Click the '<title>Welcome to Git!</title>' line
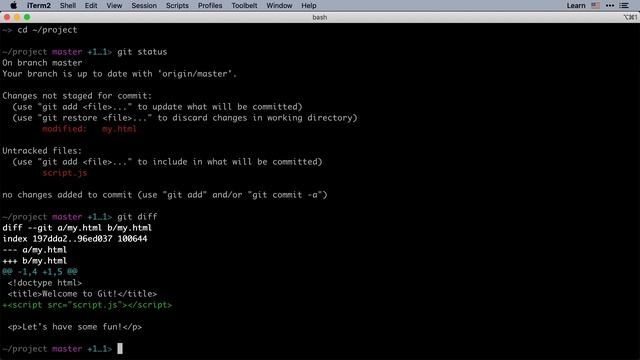 pyautogui.click(x=82, y=294)
